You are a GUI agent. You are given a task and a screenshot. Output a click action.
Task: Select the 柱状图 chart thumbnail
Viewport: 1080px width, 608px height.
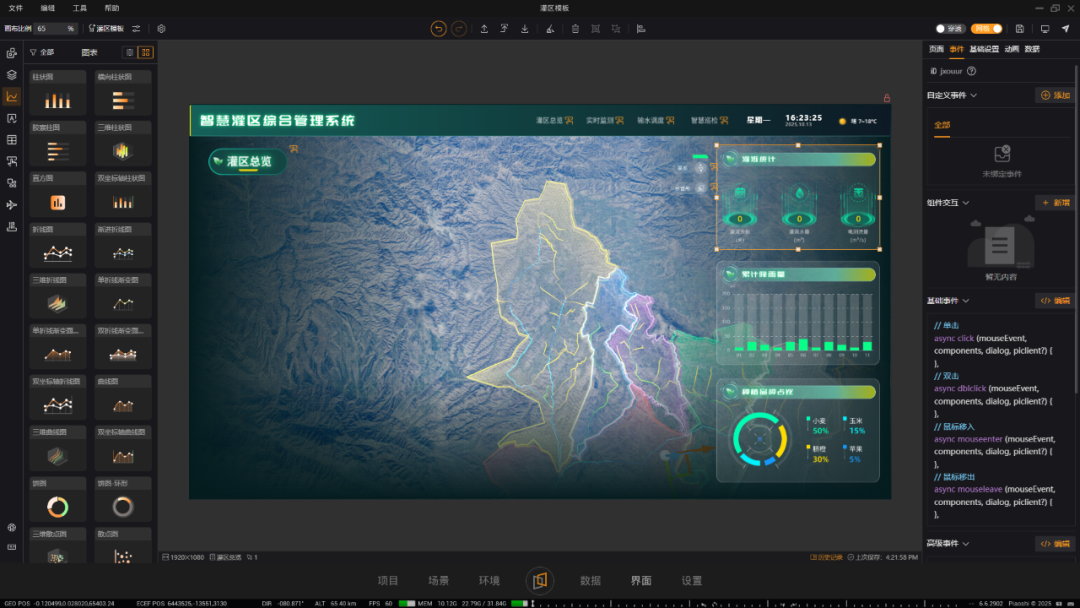tap(58, 92)
